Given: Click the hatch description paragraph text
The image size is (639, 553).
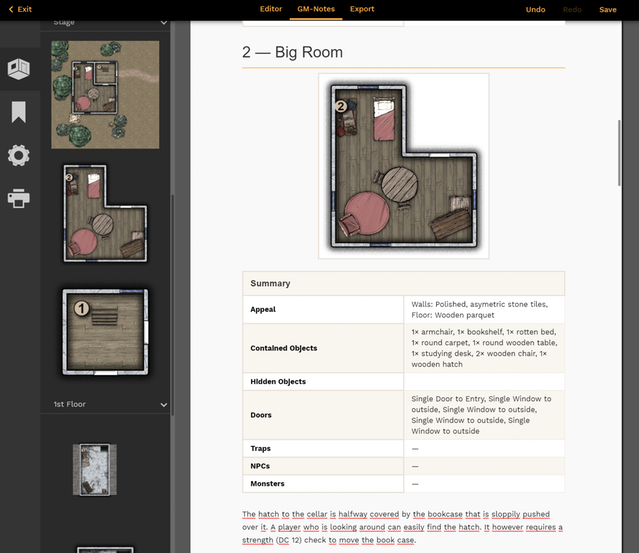Looking at the screenshot, I should (402, 527).
